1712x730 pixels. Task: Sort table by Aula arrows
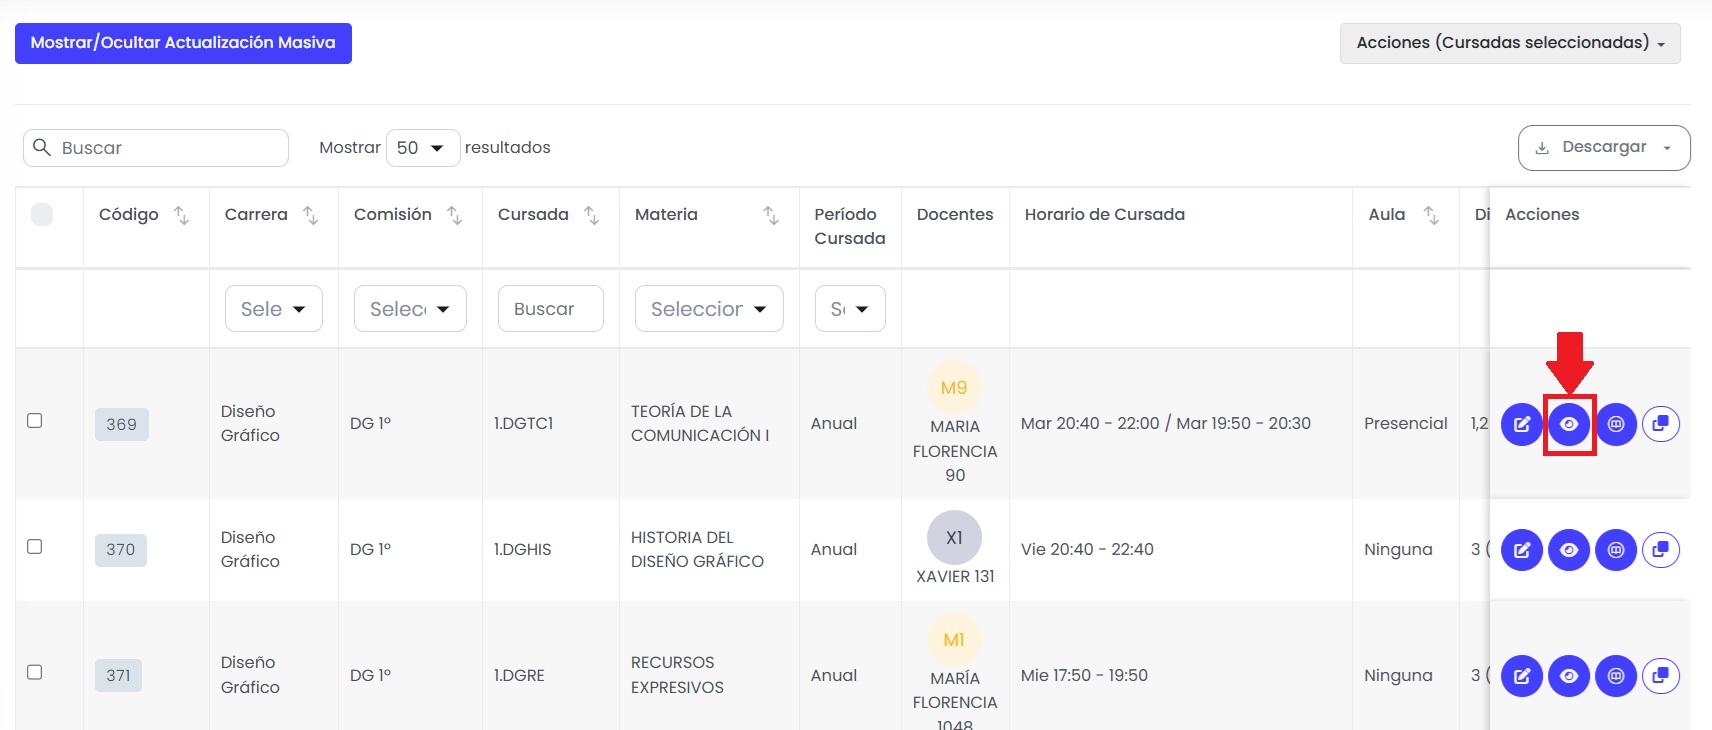point(1431,215)
